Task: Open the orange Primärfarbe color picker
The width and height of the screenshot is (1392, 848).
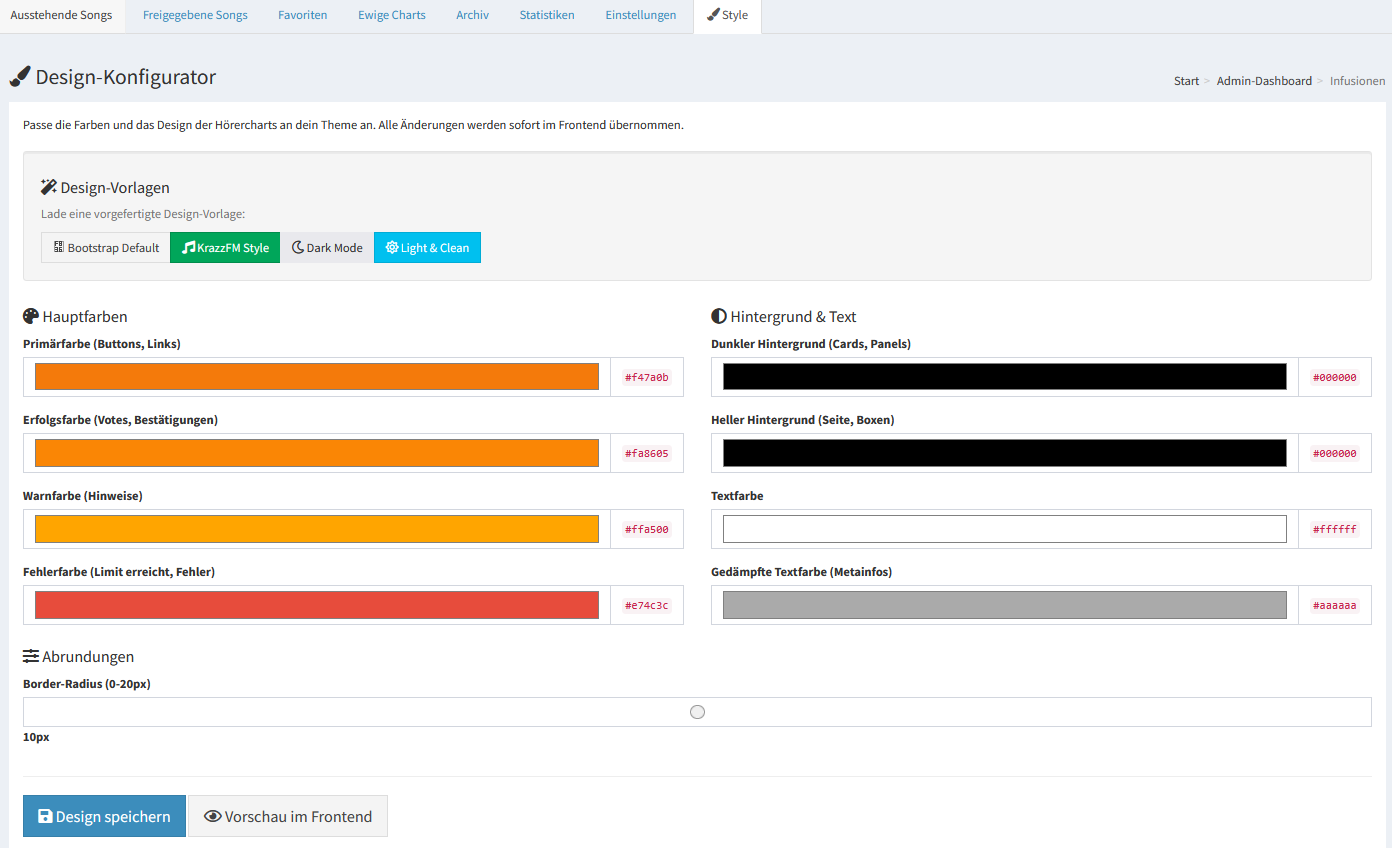Action: click(x=316, y=377)
